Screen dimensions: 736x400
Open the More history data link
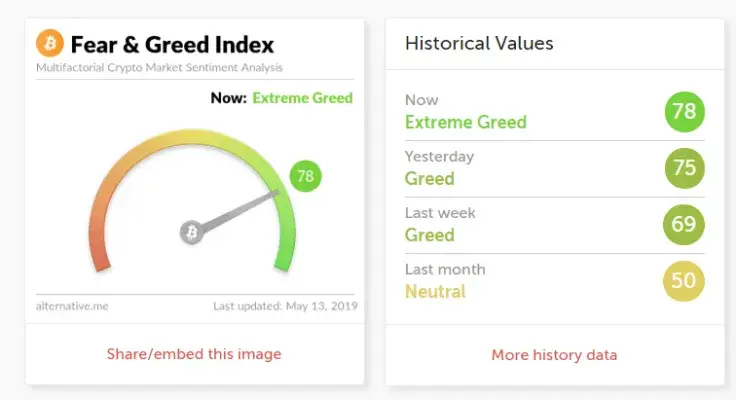[x=554, y=355]
